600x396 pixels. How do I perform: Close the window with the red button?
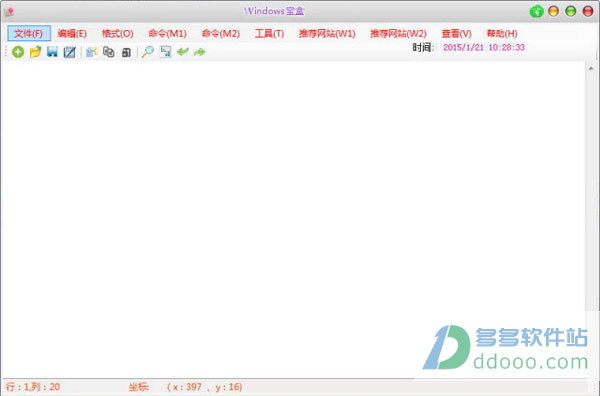point(588,11)
